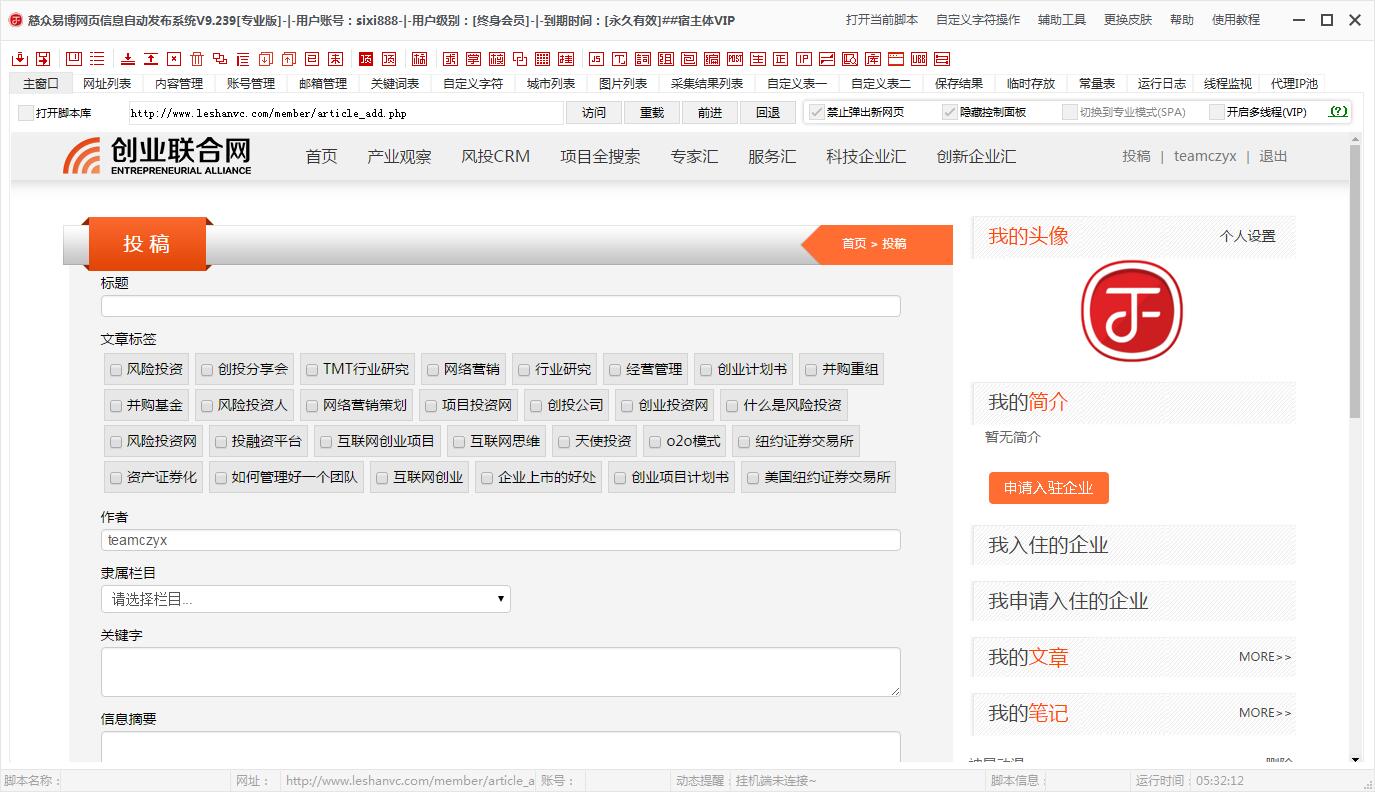Open the 辅助工具 menu
Image resolution: width=1375 pixels, height=792 pixels.
tap(1062, 19)
